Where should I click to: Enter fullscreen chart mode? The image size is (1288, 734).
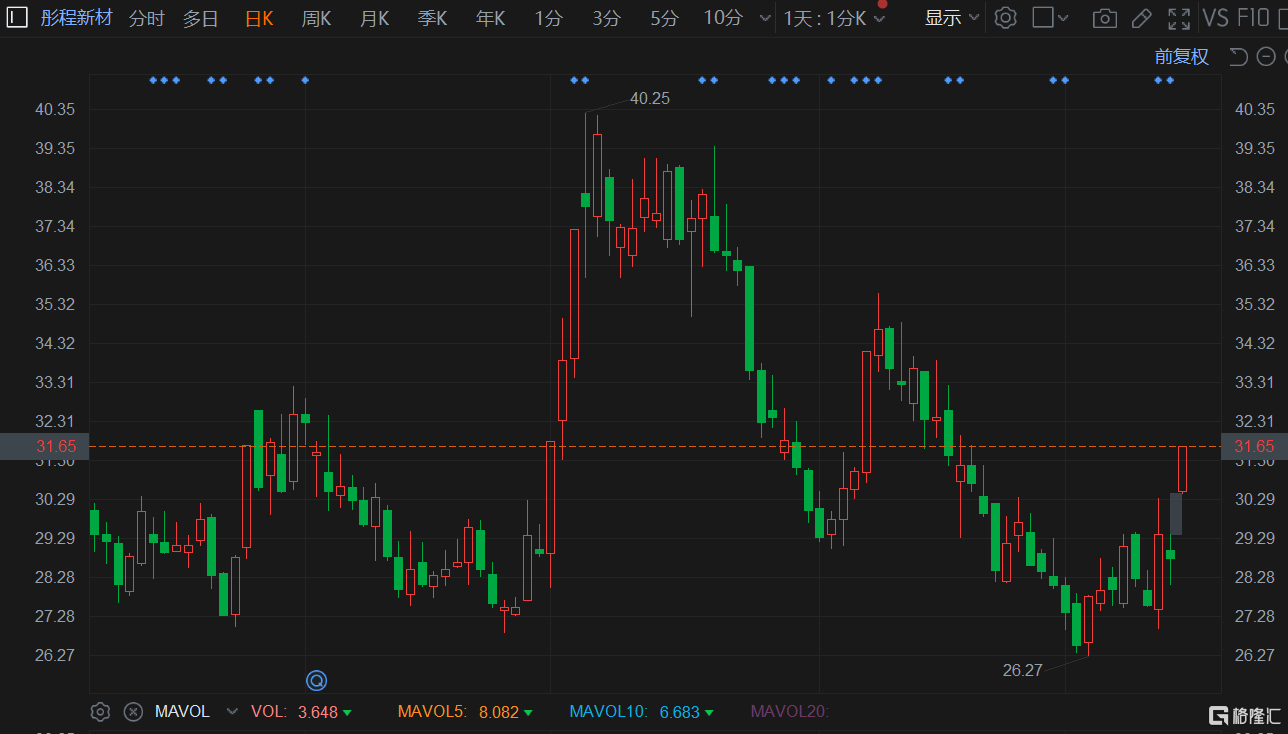(1179, 18)
